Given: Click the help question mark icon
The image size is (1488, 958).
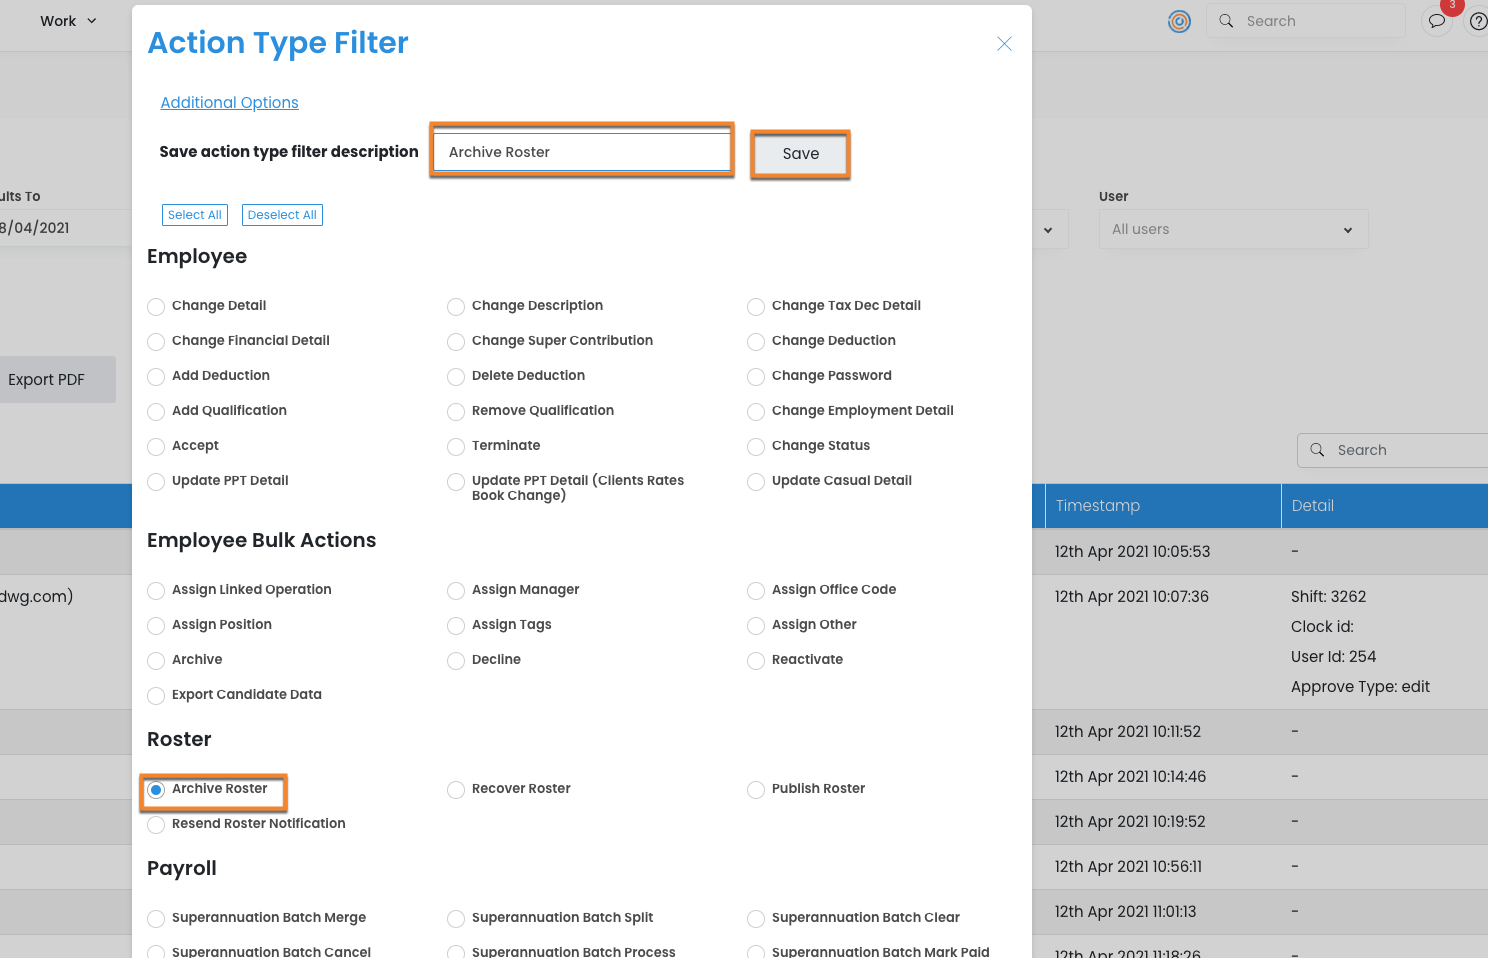Looking at the screenshot, I should (x=1478, y=21).
